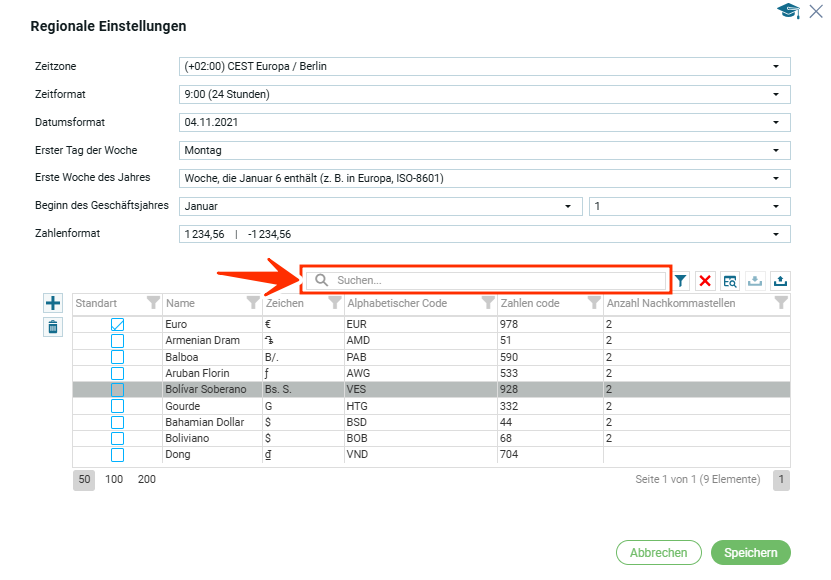Click the Abbrechen button
831x580 pixels.
658,553
